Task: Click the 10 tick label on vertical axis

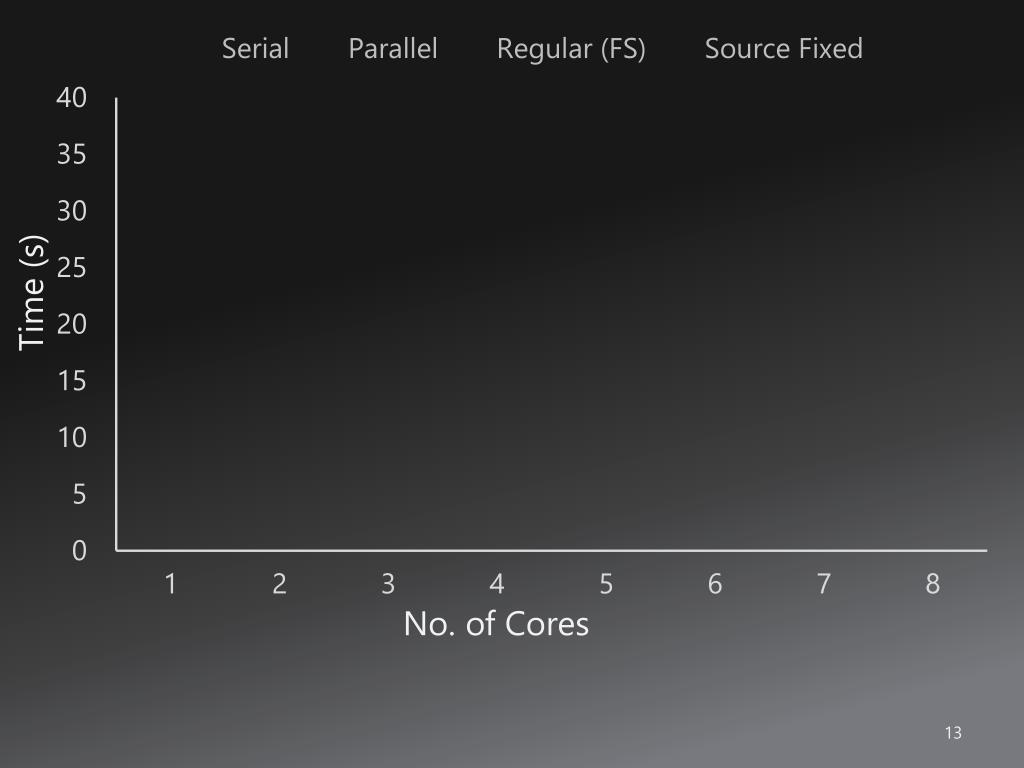Action: point(72,438)
